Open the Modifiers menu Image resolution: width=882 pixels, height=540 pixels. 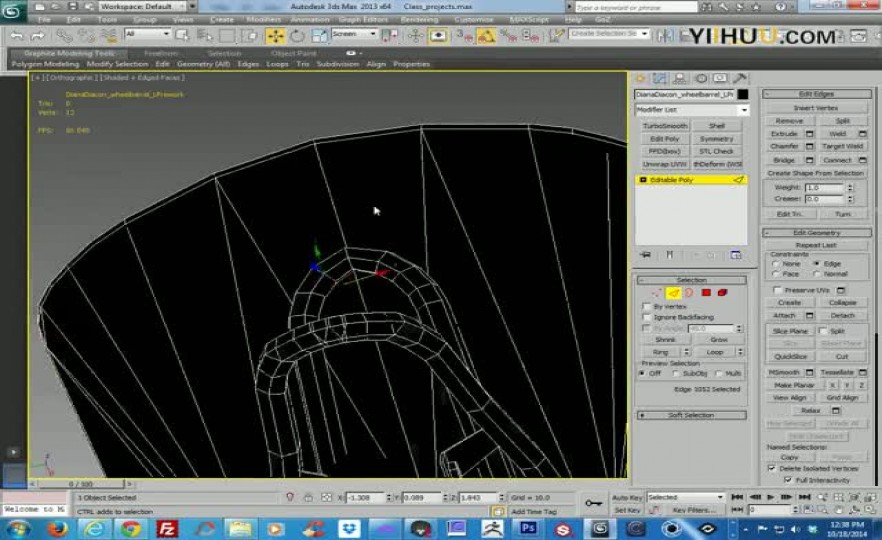(263, 19)
